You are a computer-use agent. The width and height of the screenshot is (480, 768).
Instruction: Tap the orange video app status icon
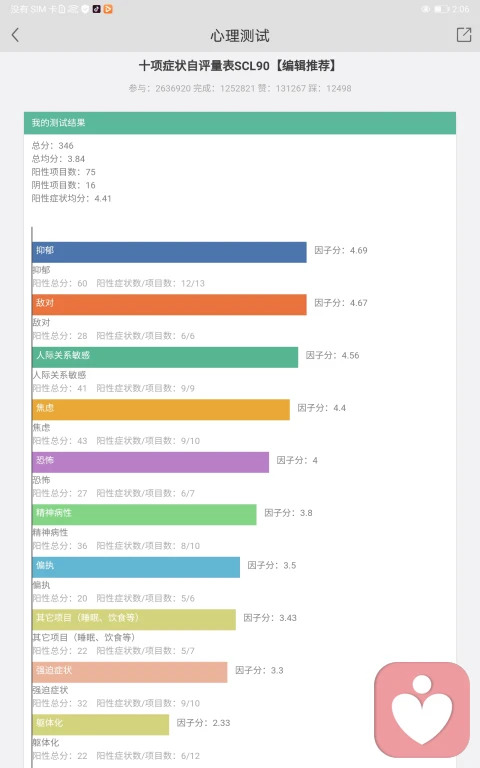tap(108, 9)
